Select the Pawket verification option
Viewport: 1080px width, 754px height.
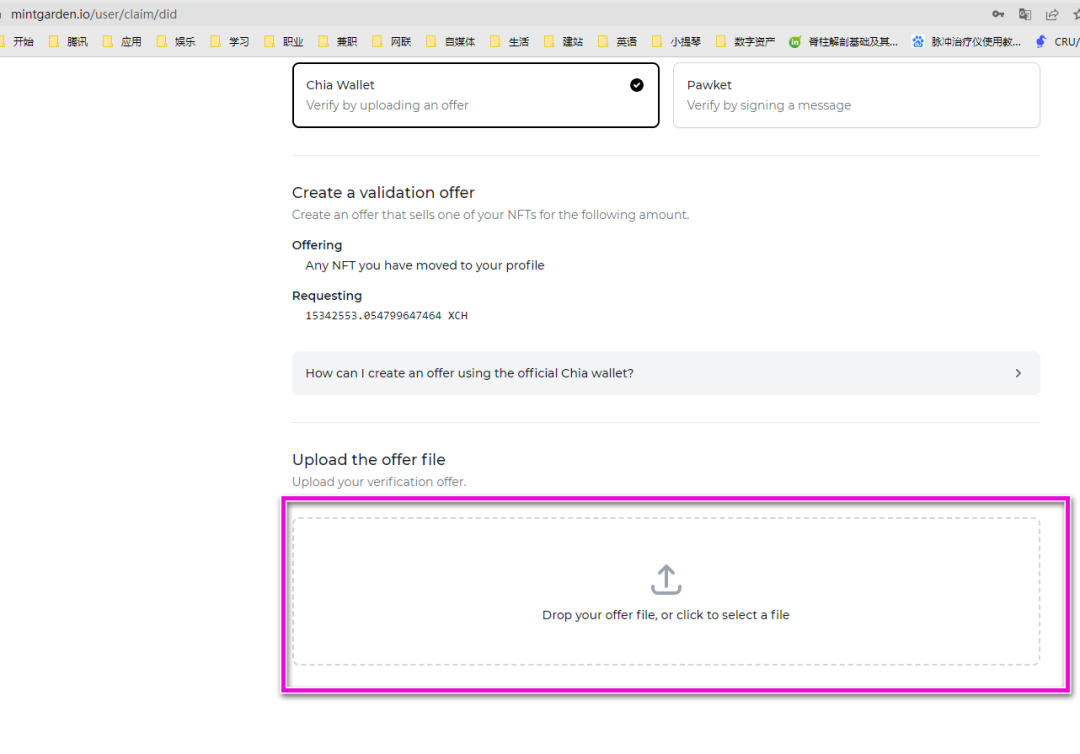pos(856,95)
